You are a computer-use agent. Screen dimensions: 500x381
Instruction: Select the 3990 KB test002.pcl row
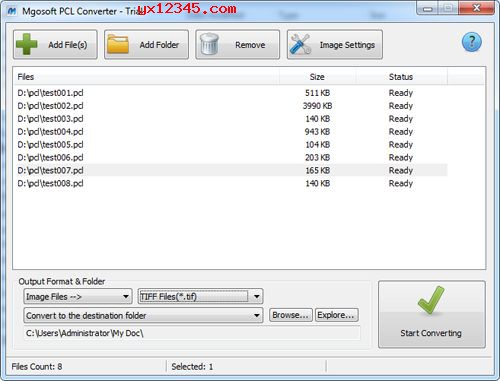(232, 106)
